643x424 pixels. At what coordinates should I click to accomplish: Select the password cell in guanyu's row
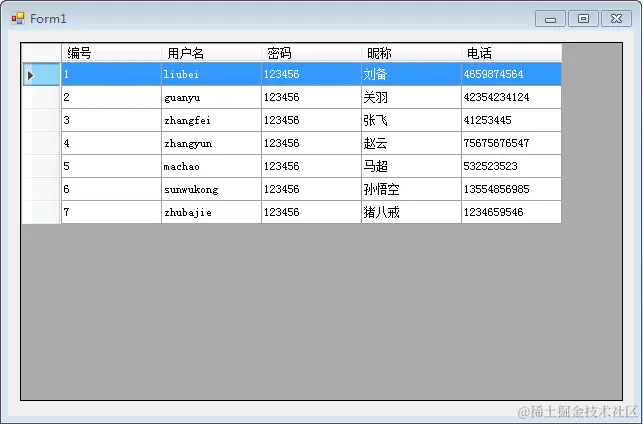tap(311, 97)
